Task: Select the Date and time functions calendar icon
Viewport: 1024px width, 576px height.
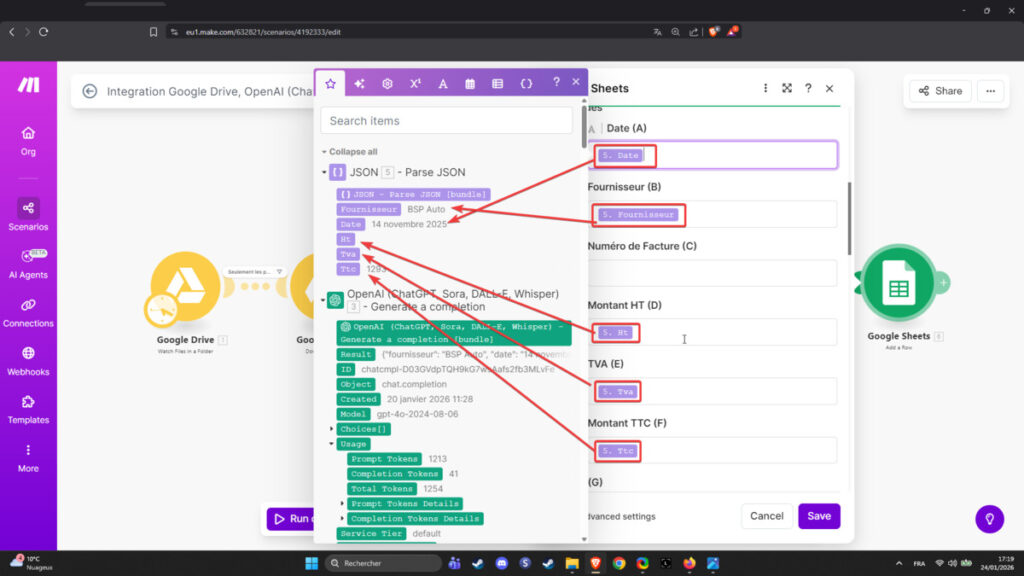Action: point(470,84)
